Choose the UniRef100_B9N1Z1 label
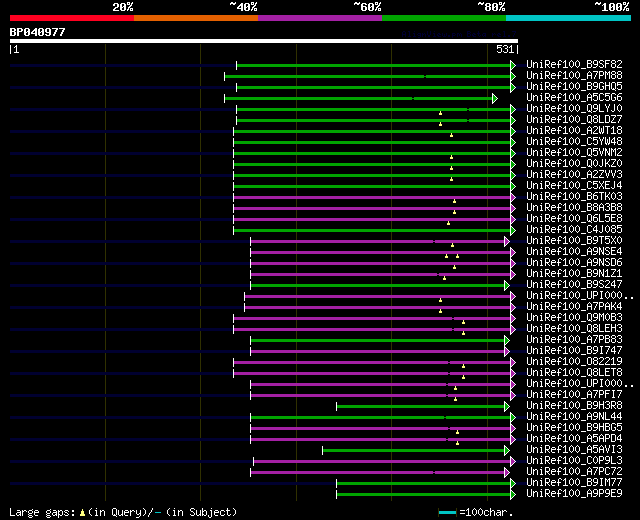Viewport: 640px width, 520px height. [574, 274]
